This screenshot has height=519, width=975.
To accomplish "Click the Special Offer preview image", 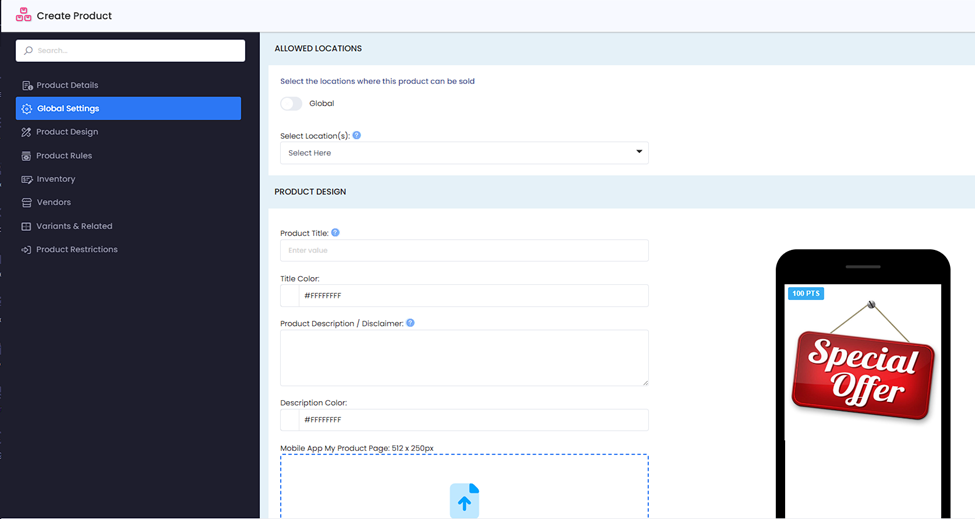I will click(863, 362).
